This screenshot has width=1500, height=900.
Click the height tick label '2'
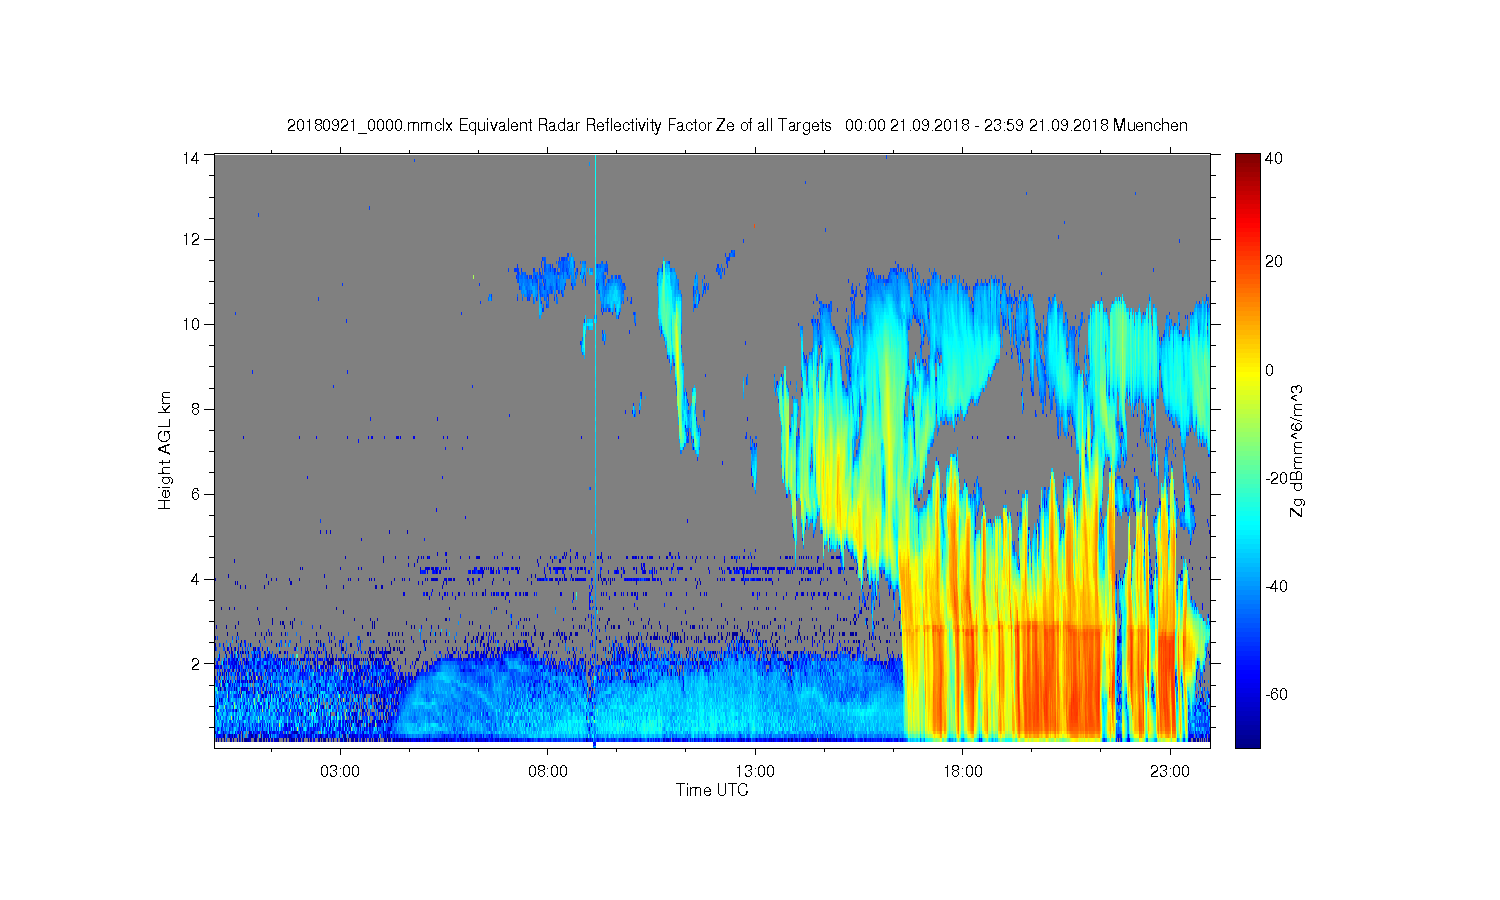click(196, 663)
